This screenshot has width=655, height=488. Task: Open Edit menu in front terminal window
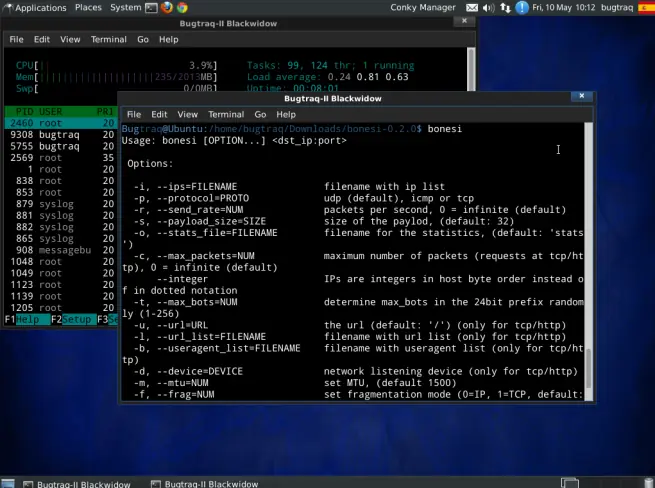159,114
